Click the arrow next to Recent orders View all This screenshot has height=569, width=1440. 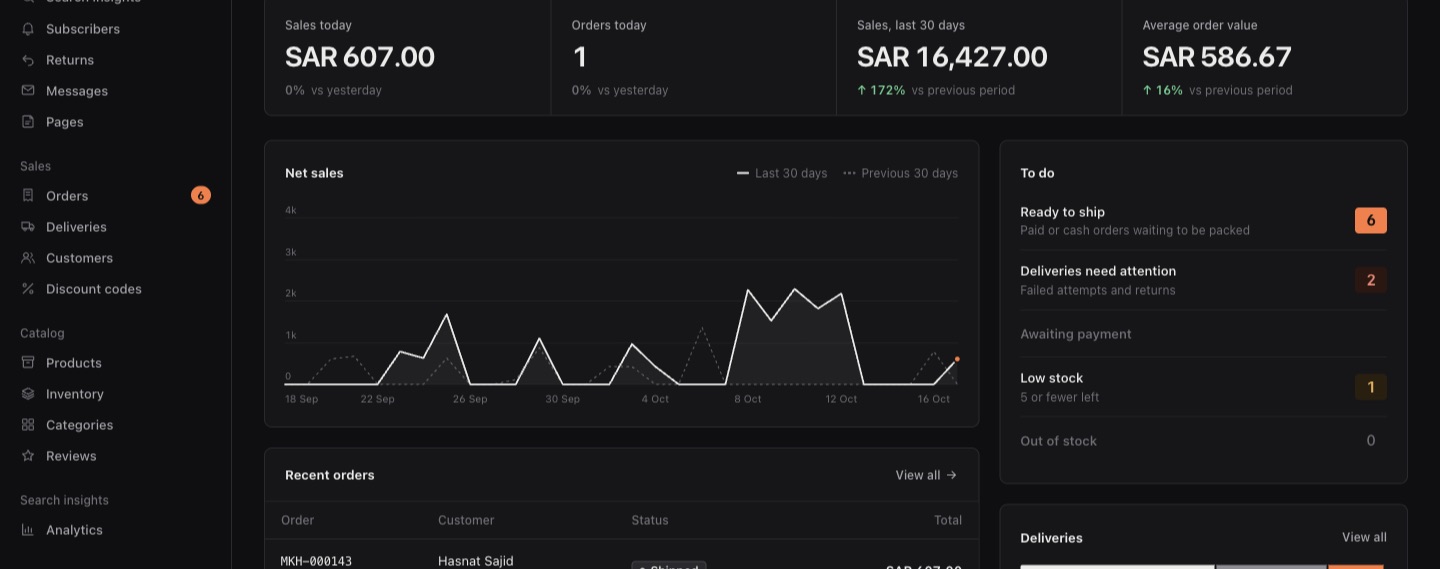(952, 475)
